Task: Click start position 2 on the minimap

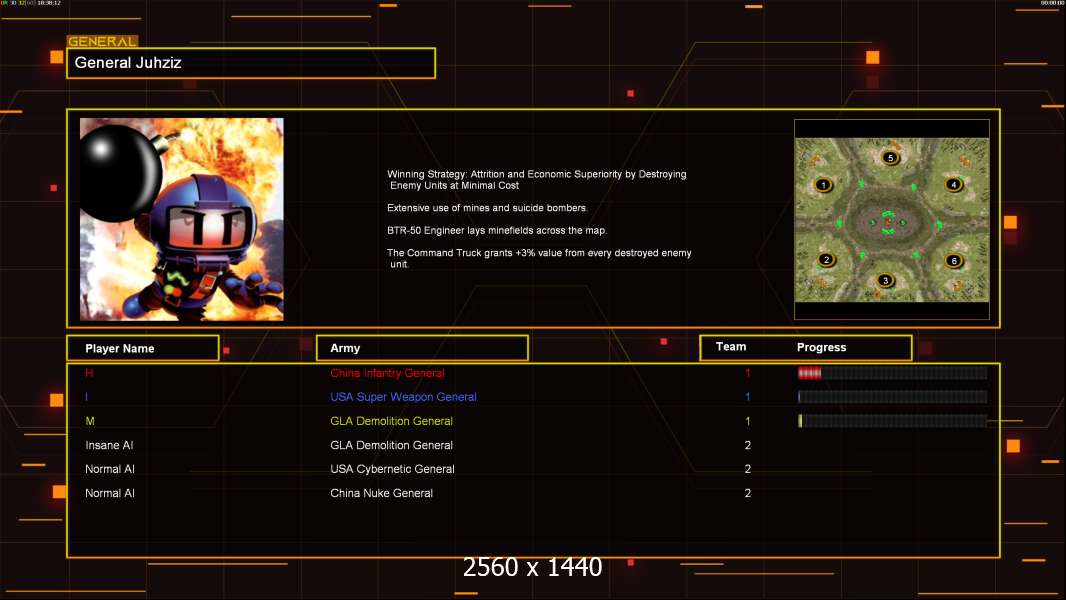Action: point(826,260)
